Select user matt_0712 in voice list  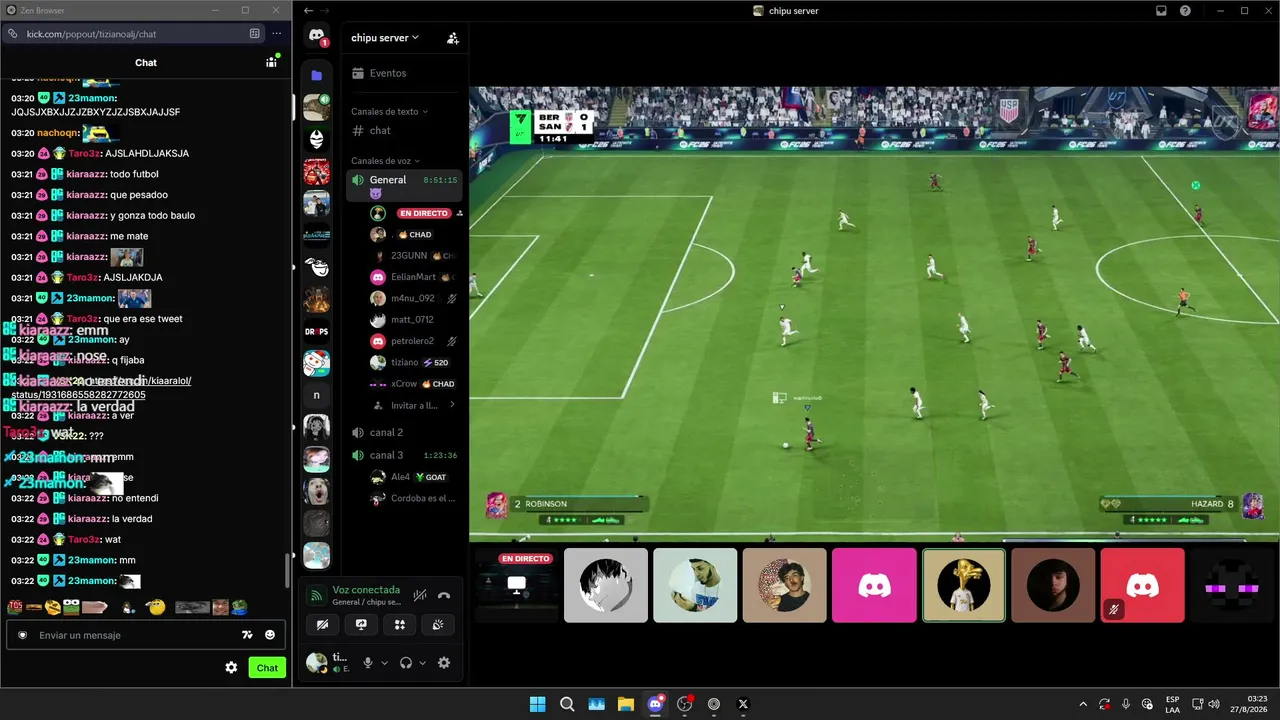(414, 320)
